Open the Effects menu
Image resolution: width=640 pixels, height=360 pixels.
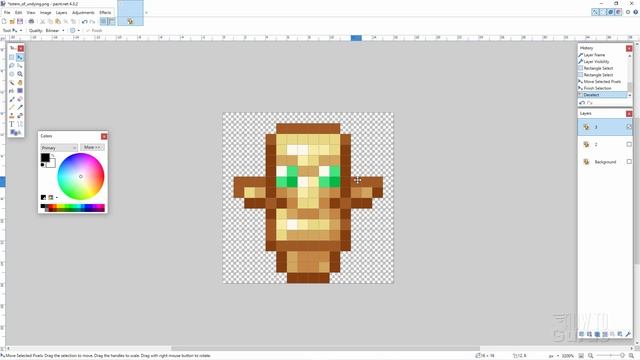(105, 13)
